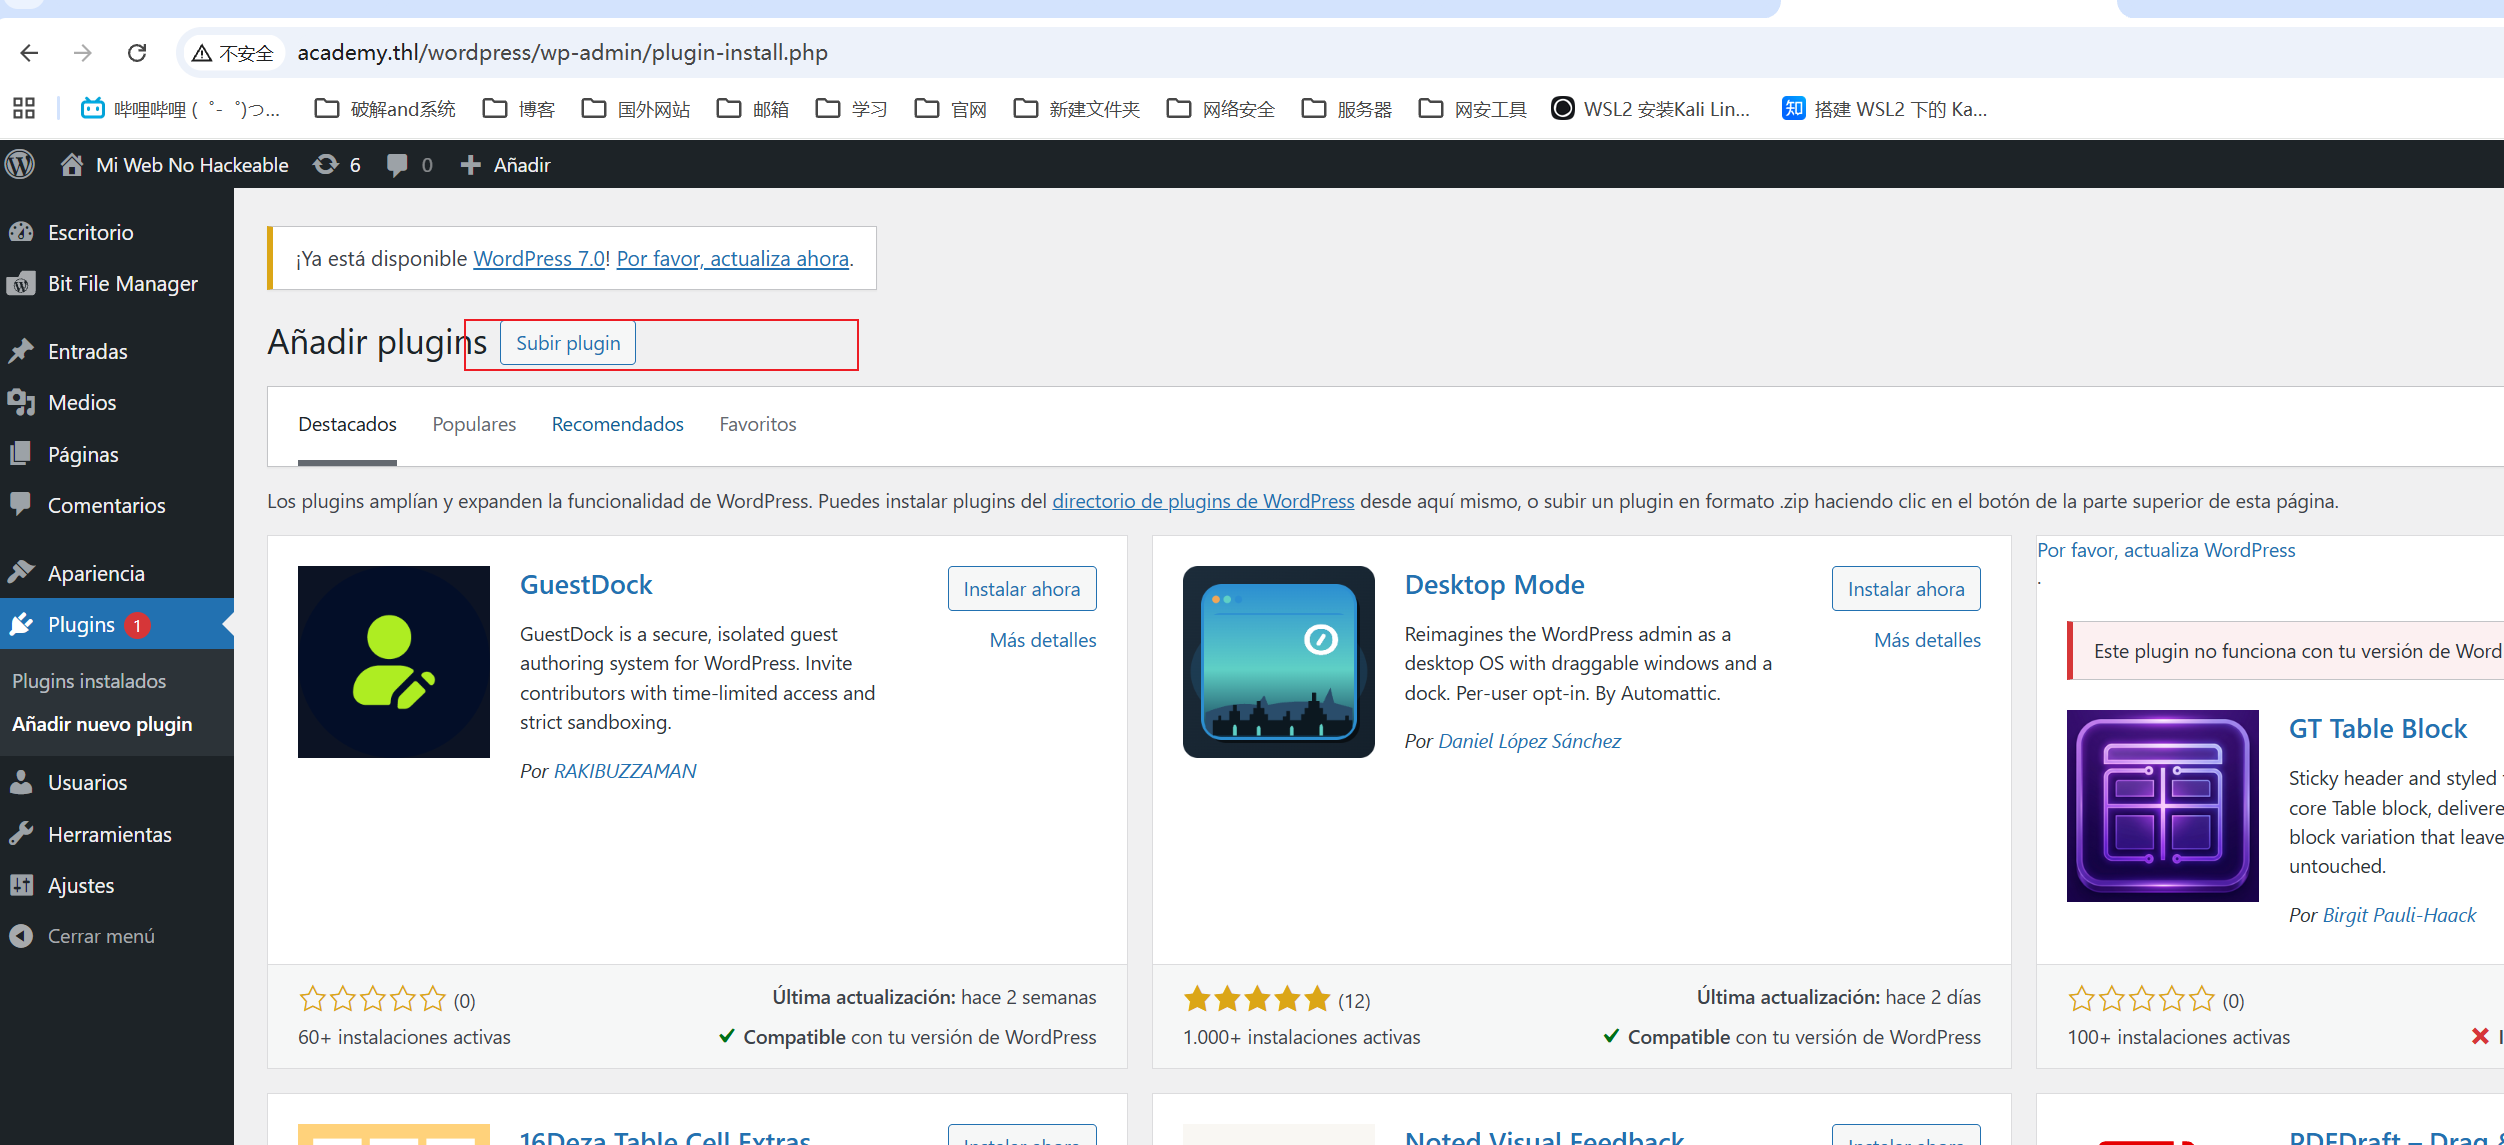The height and width of the screenshot is (1145, 2504).
Task: Select Añadir nuevo plugin submenu item
Action: 102,724
